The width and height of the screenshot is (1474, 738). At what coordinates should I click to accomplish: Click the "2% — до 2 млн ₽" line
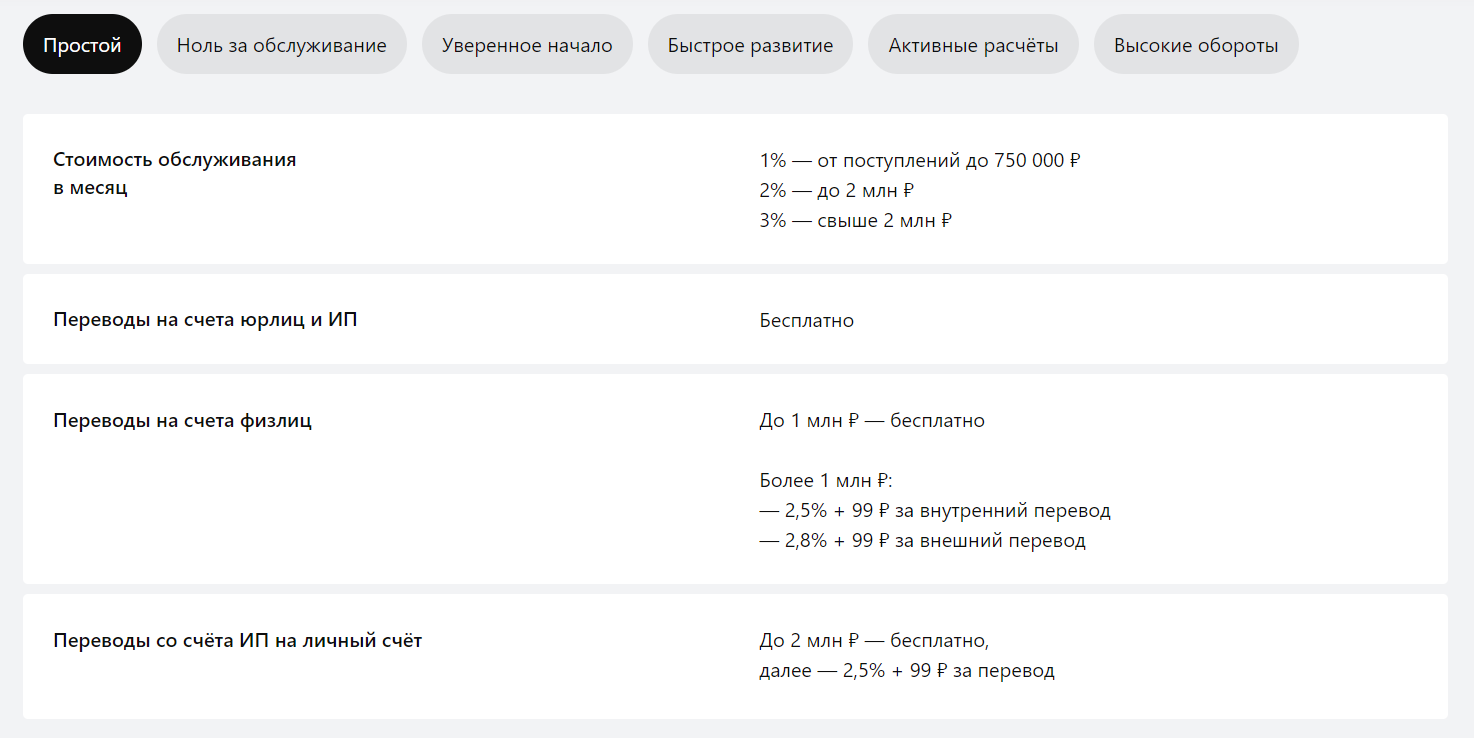837,190
